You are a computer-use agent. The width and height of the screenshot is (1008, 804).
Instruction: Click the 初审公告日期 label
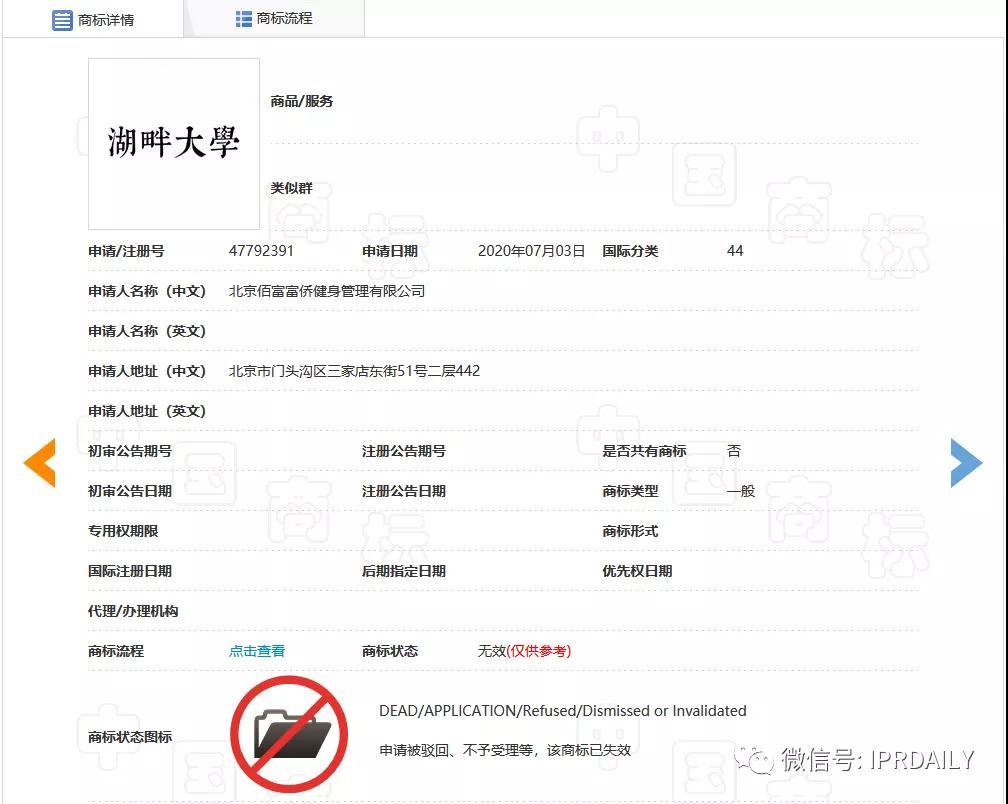(x=130, y=491)
